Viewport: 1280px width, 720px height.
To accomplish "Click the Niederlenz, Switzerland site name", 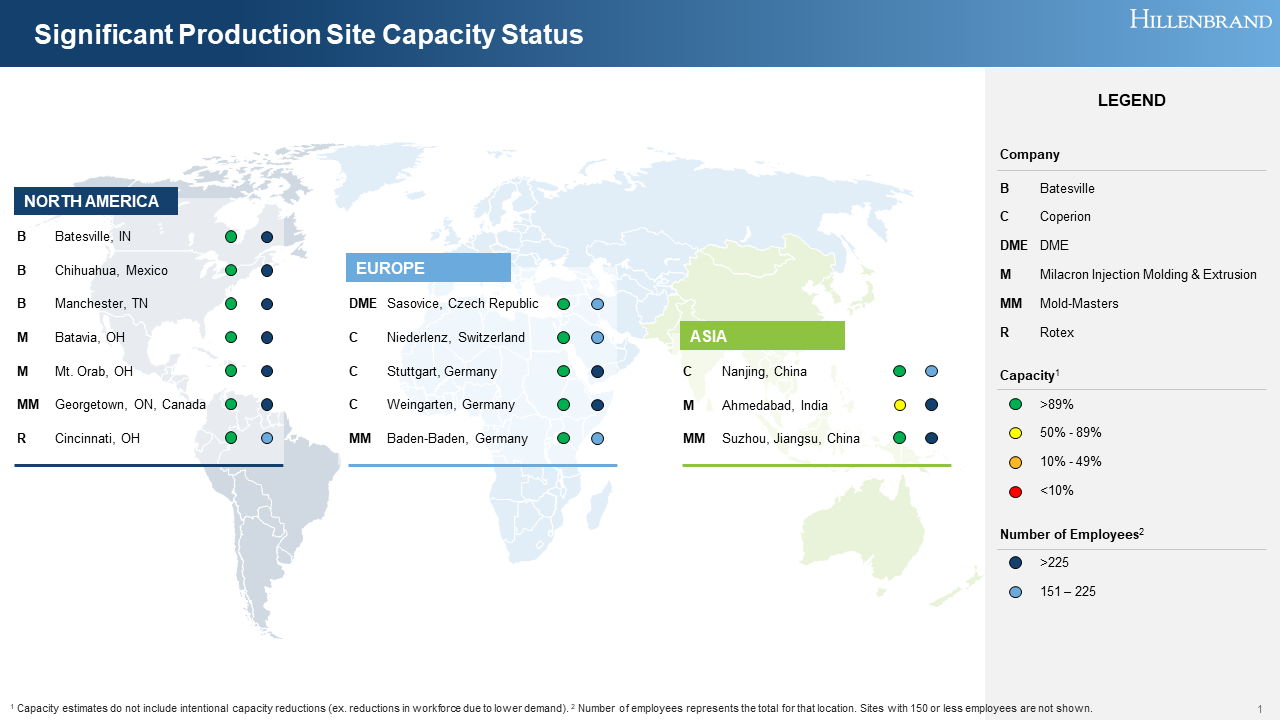I will [456, 338].
